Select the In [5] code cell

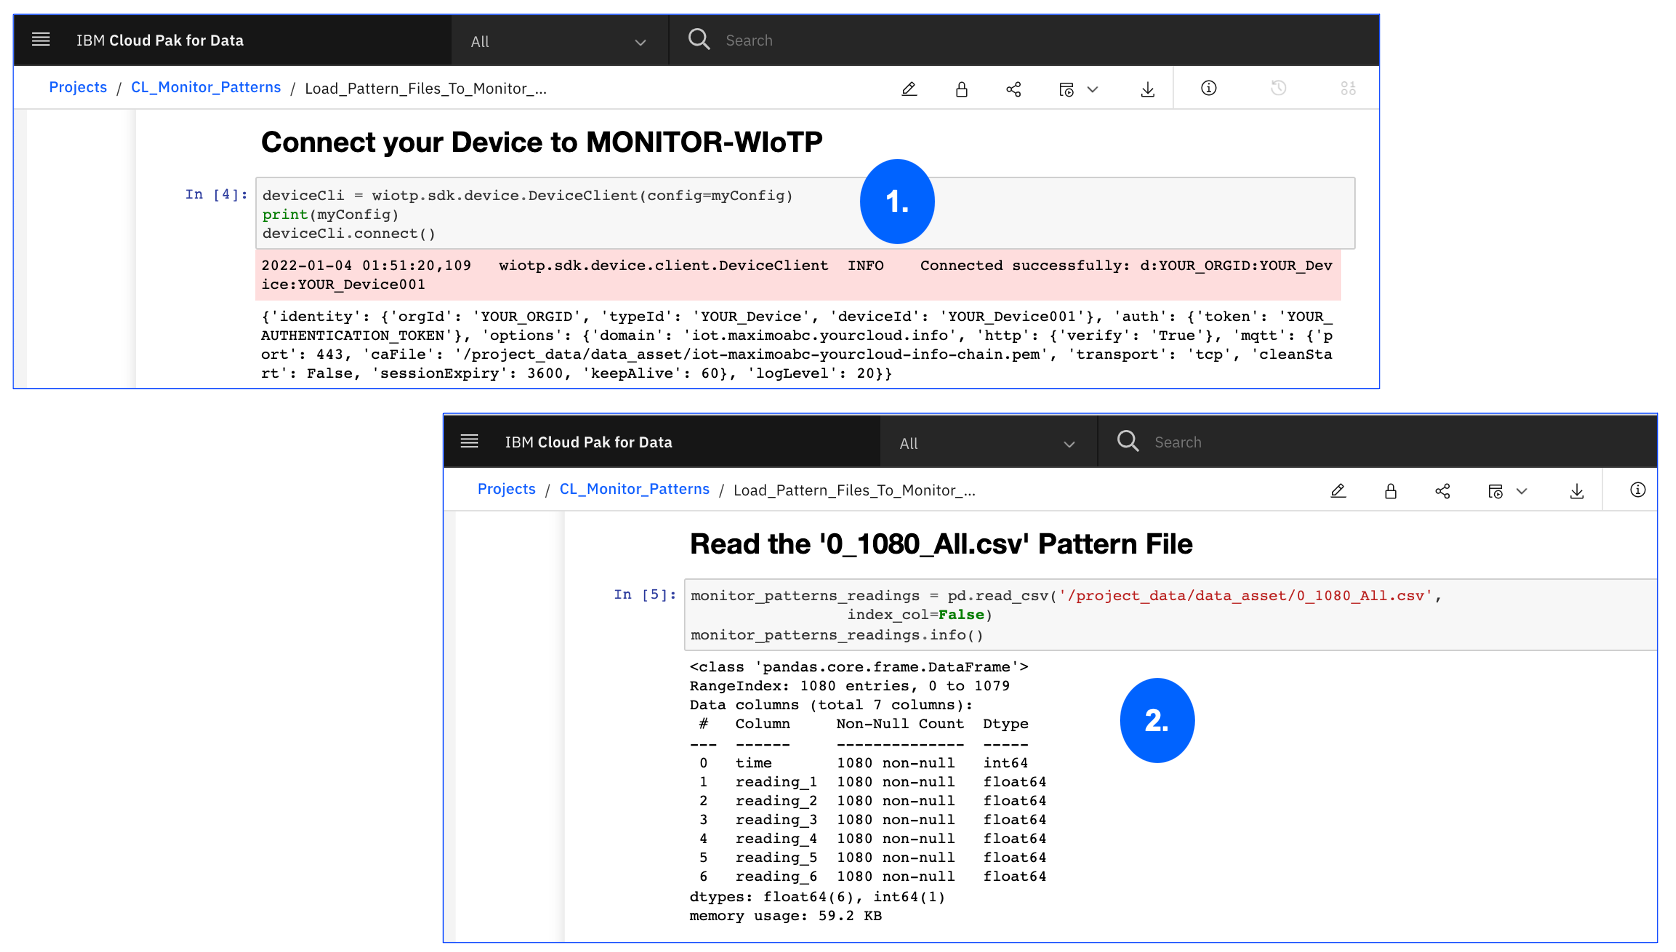pyautogui.click(x=1170, y=614)
